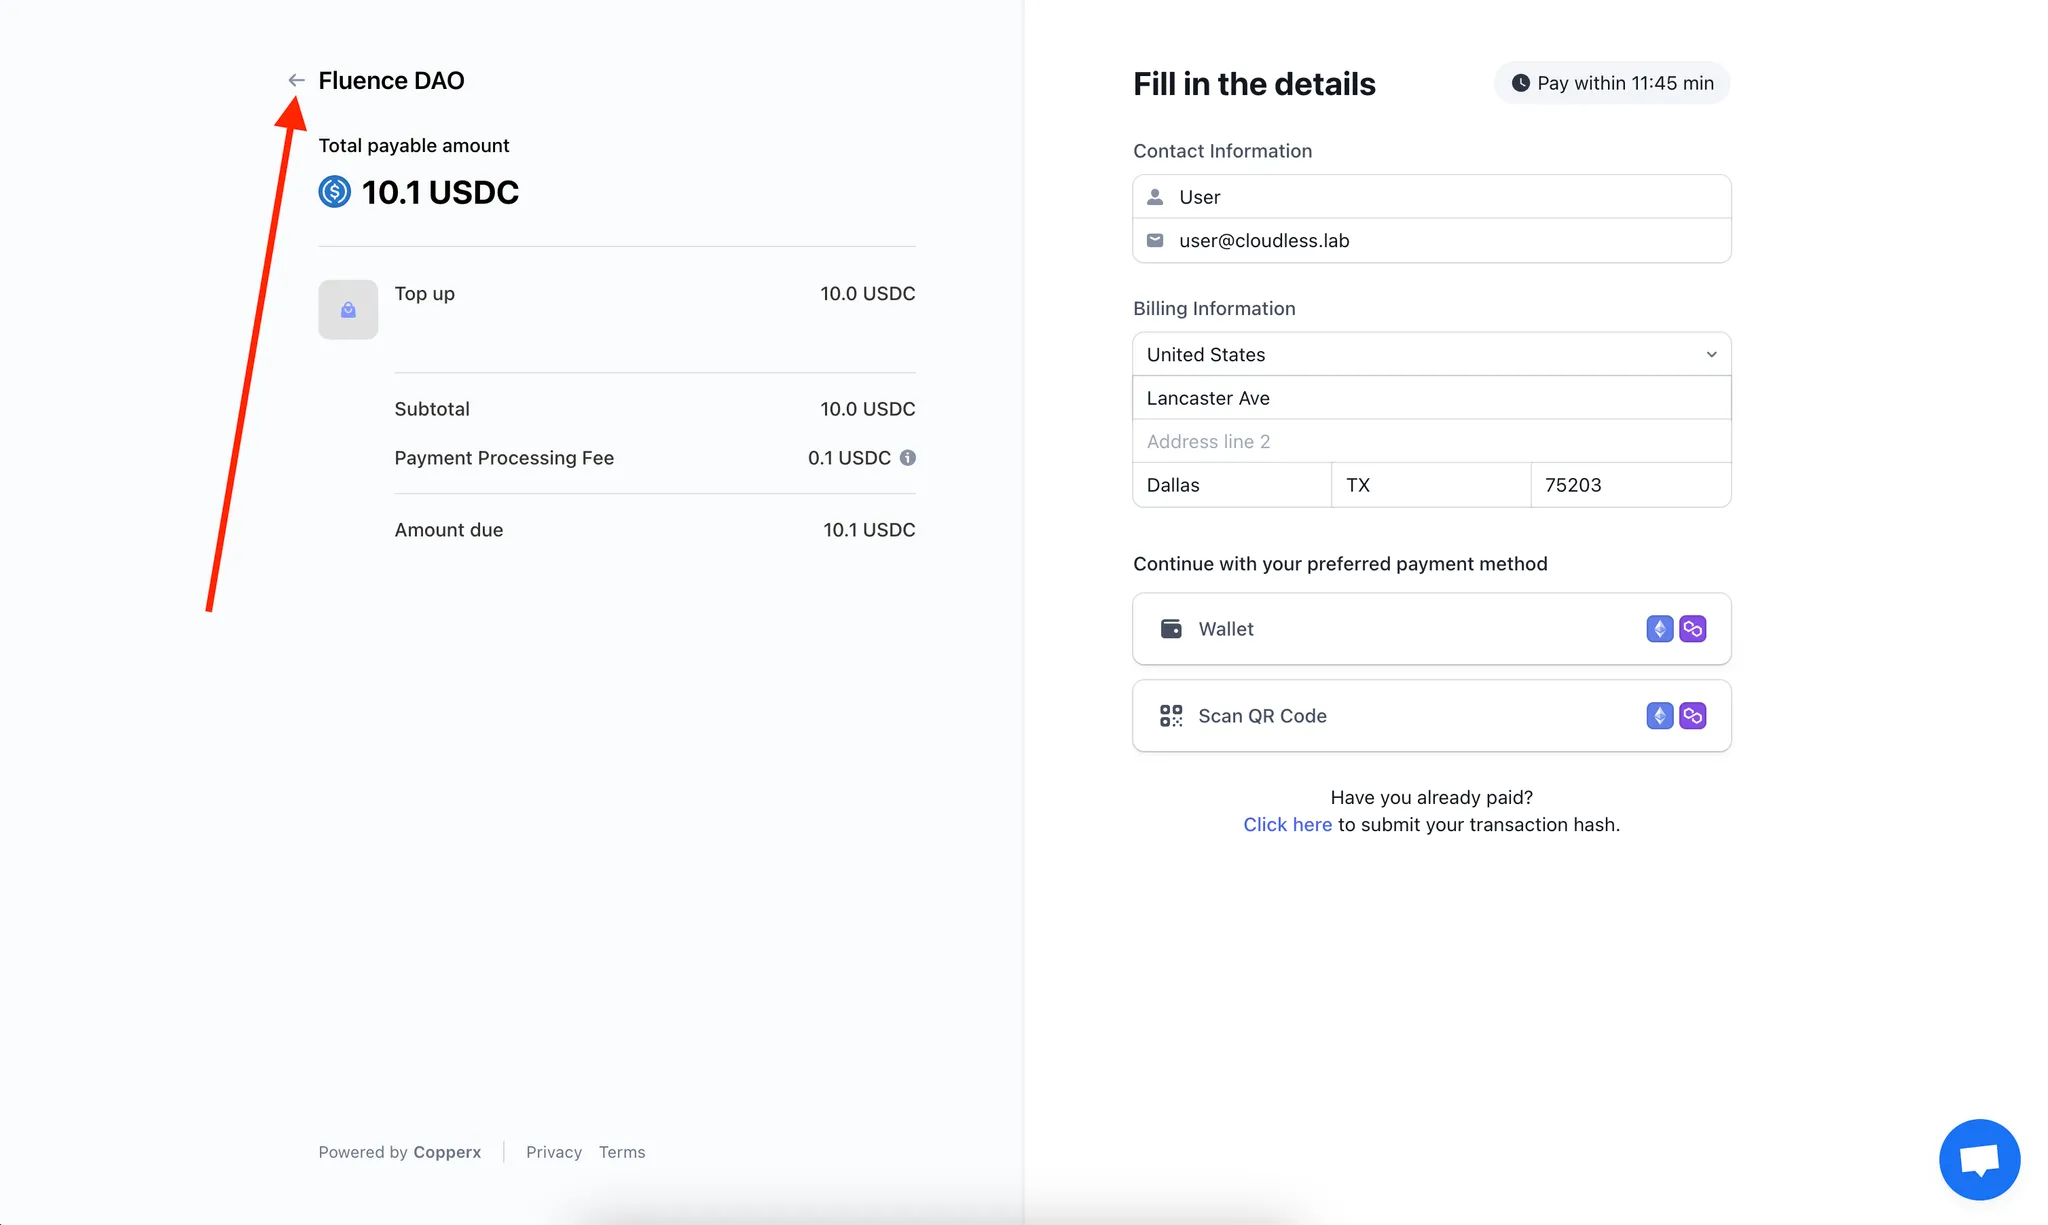2048x1225 pixels.
Task: Click the Polygon icon in Scan QR row
Action: (x=1693, y=716)
